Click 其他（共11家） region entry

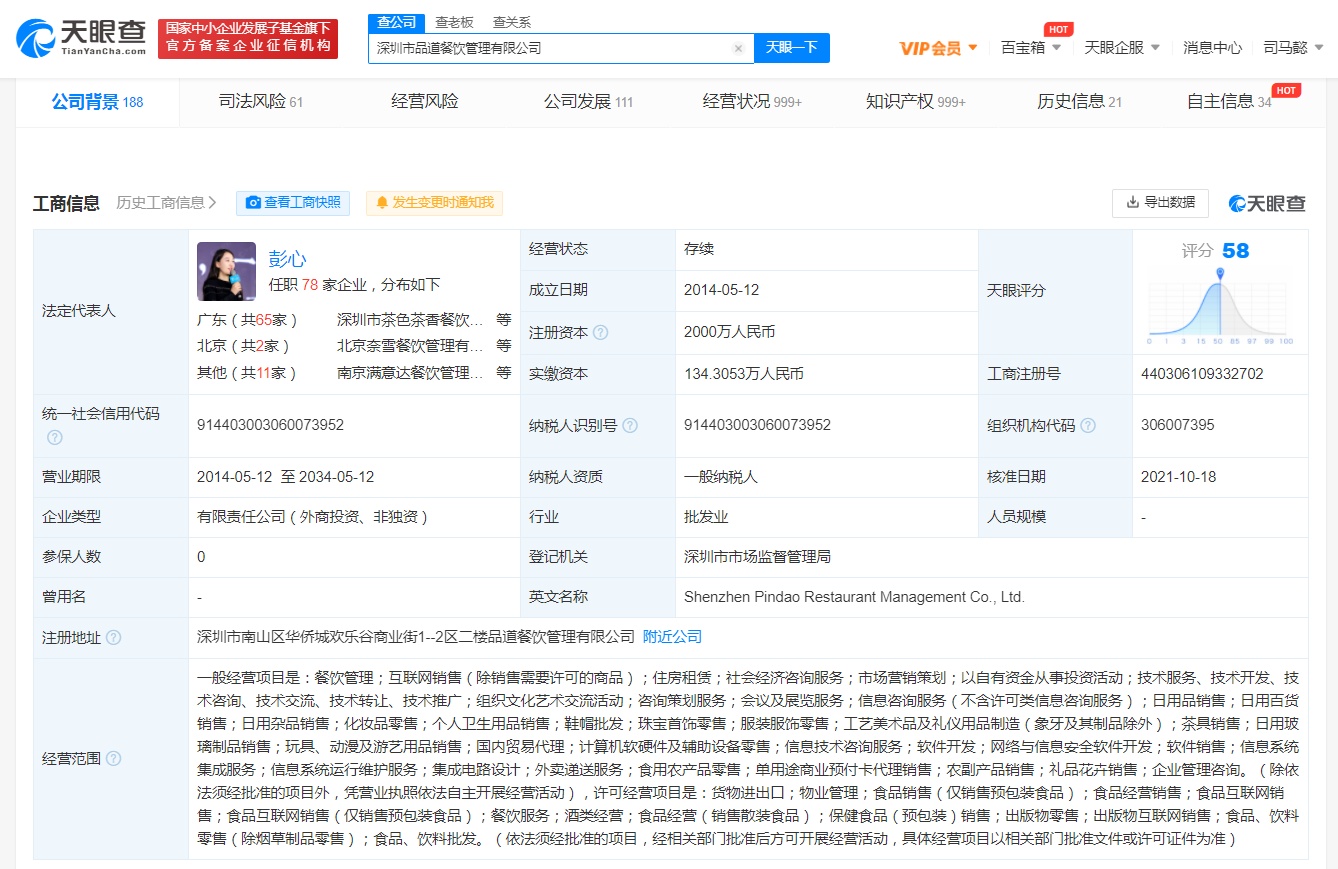click(248, 373)
